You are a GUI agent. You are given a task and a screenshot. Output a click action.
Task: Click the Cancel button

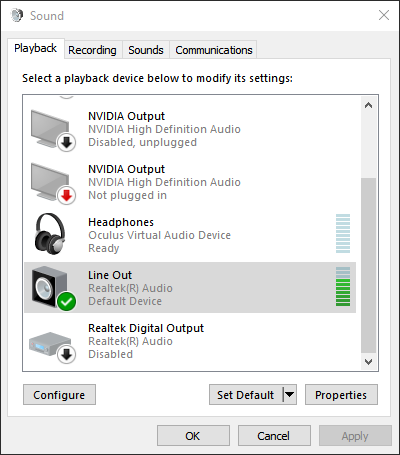point(274,436)
